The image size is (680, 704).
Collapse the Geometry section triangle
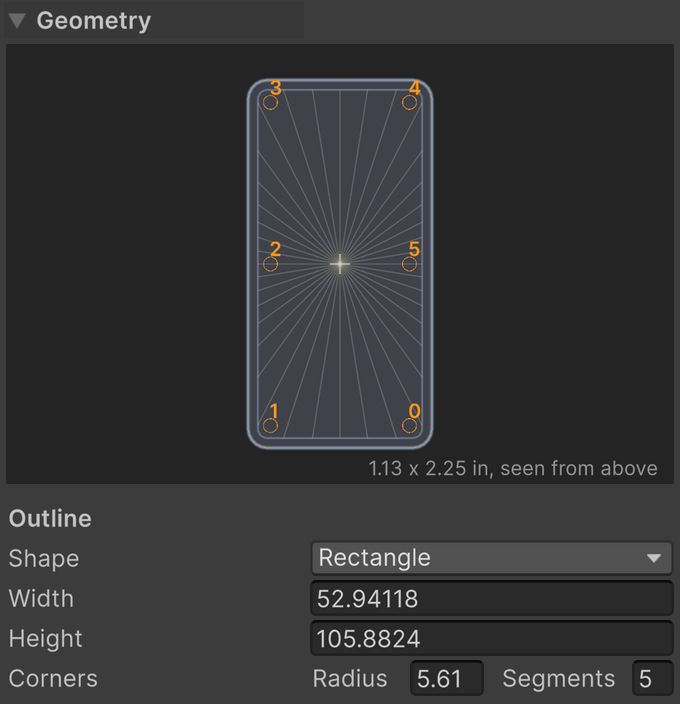tap(17, 21)
